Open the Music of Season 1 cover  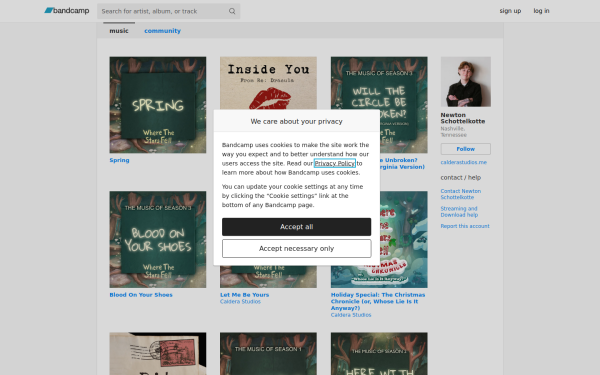268,354
